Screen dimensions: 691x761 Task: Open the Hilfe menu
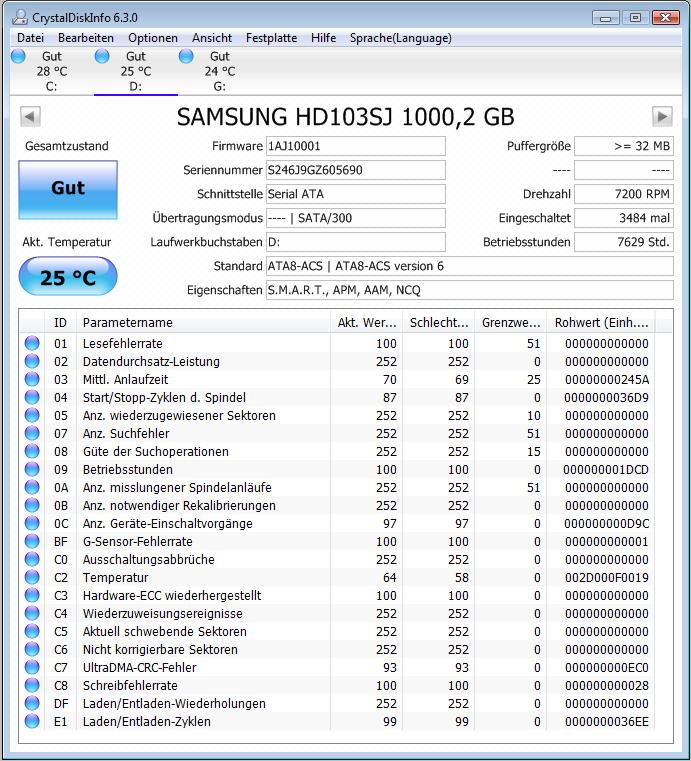(x=324, y=38)
